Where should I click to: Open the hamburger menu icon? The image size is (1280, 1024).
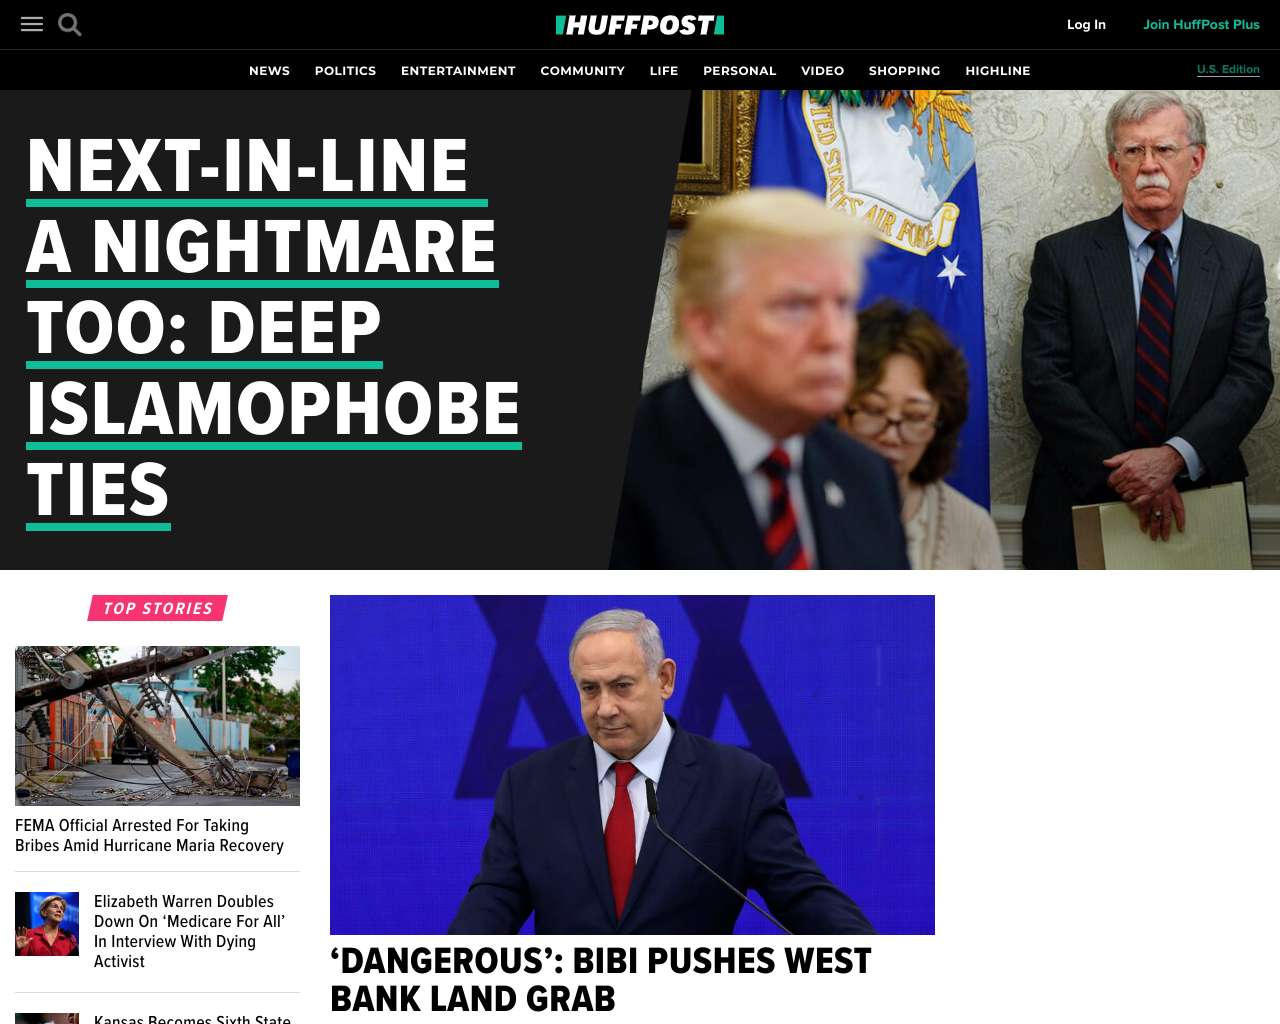point(32,24)
